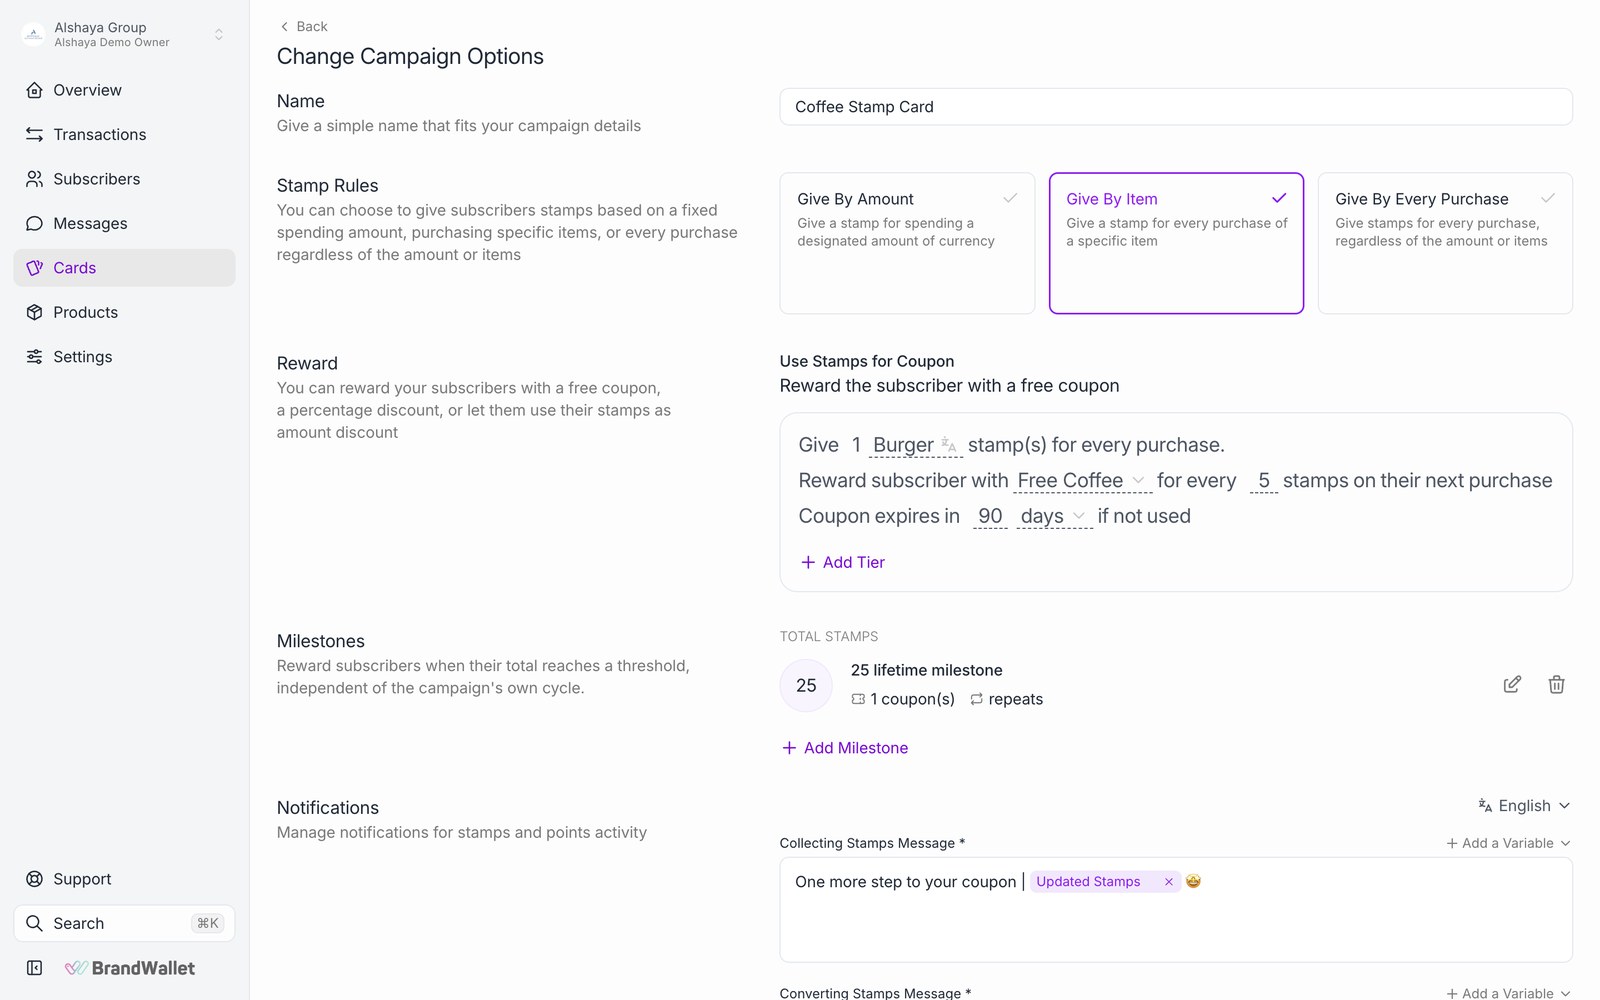This screenshot has height=1000, width=1600.
Task: Open the Overview page in the sidebar
Action: (x=124, y=90)
